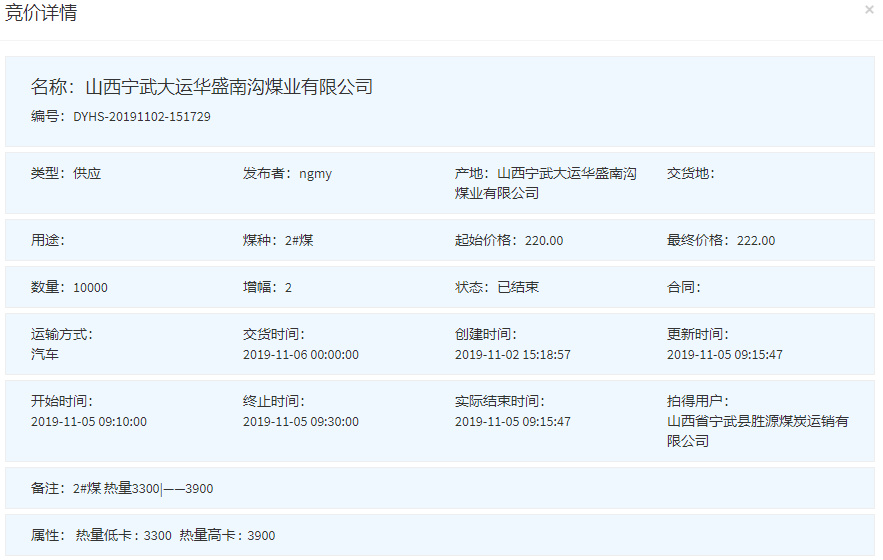
Task: Click the 合同 label
Action: tap(684, 287)
